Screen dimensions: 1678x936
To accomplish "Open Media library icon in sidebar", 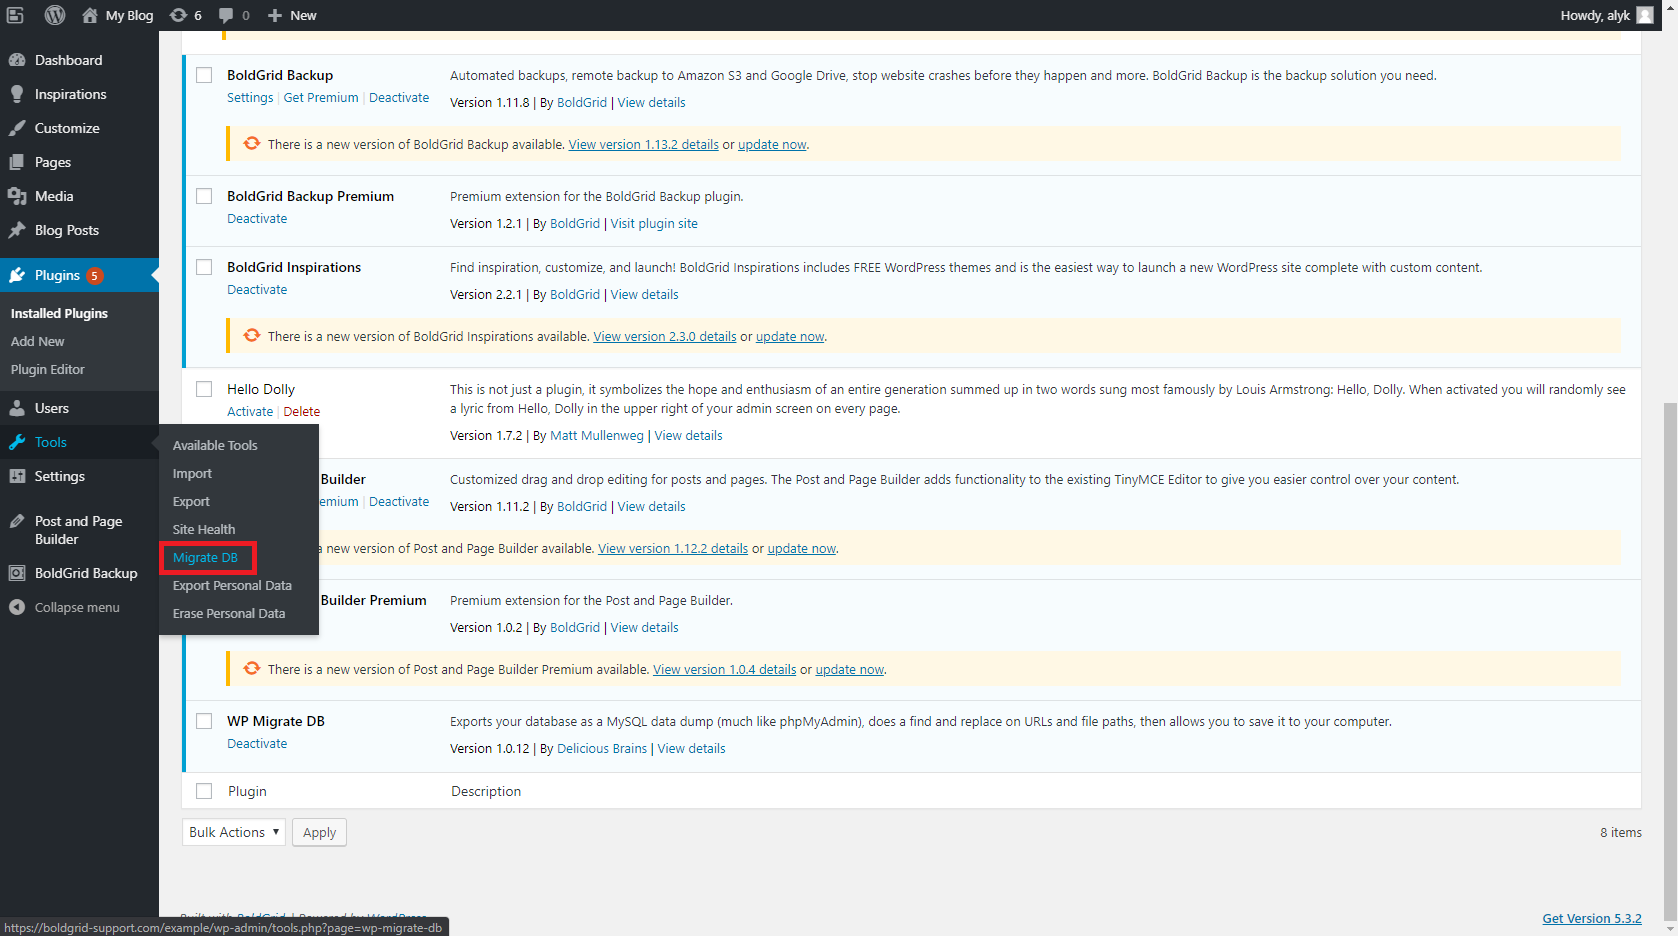I will point(17,196).
